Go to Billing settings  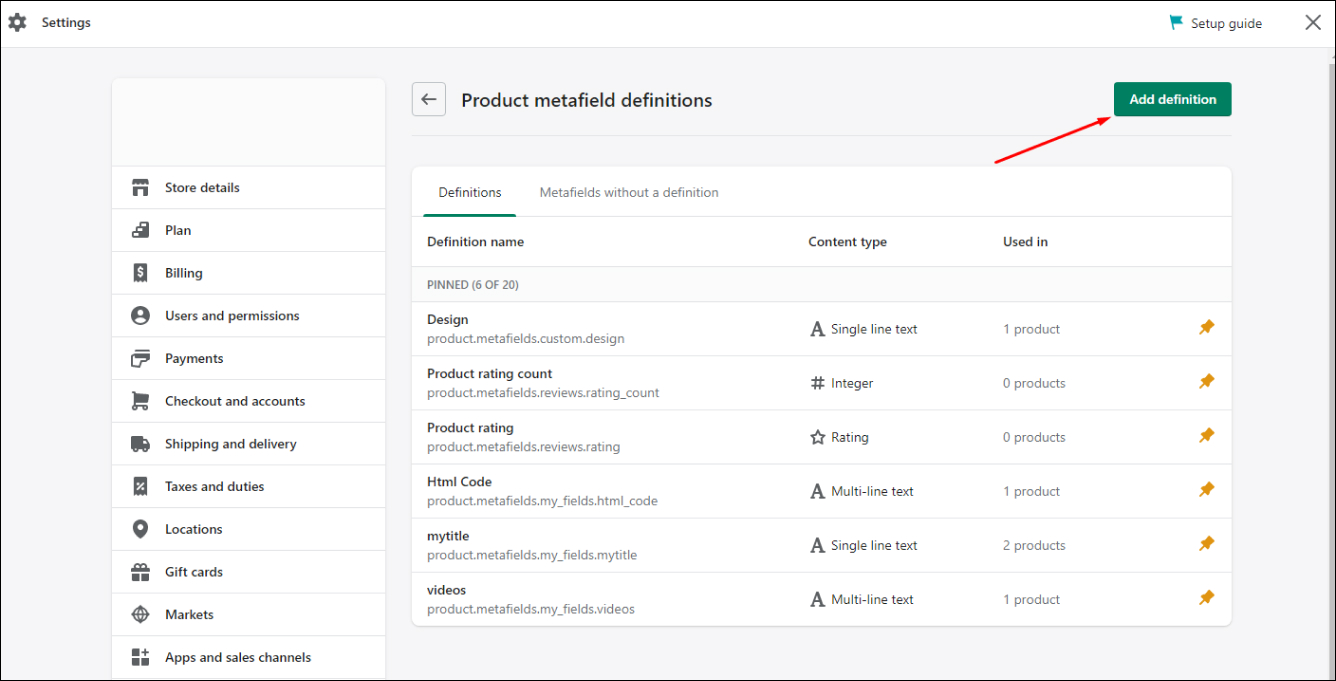[x=248, y=273]
